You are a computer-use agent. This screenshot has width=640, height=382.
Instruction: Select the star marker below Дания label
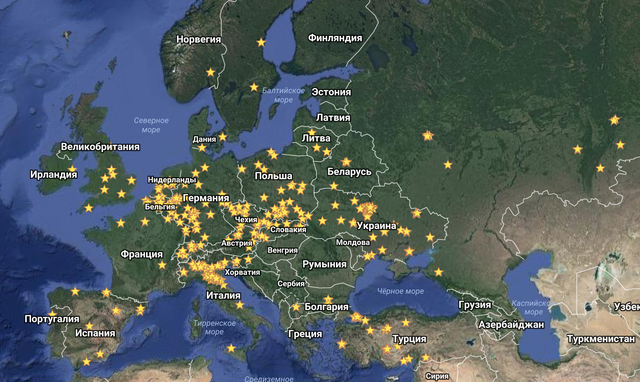click(202, 147)
